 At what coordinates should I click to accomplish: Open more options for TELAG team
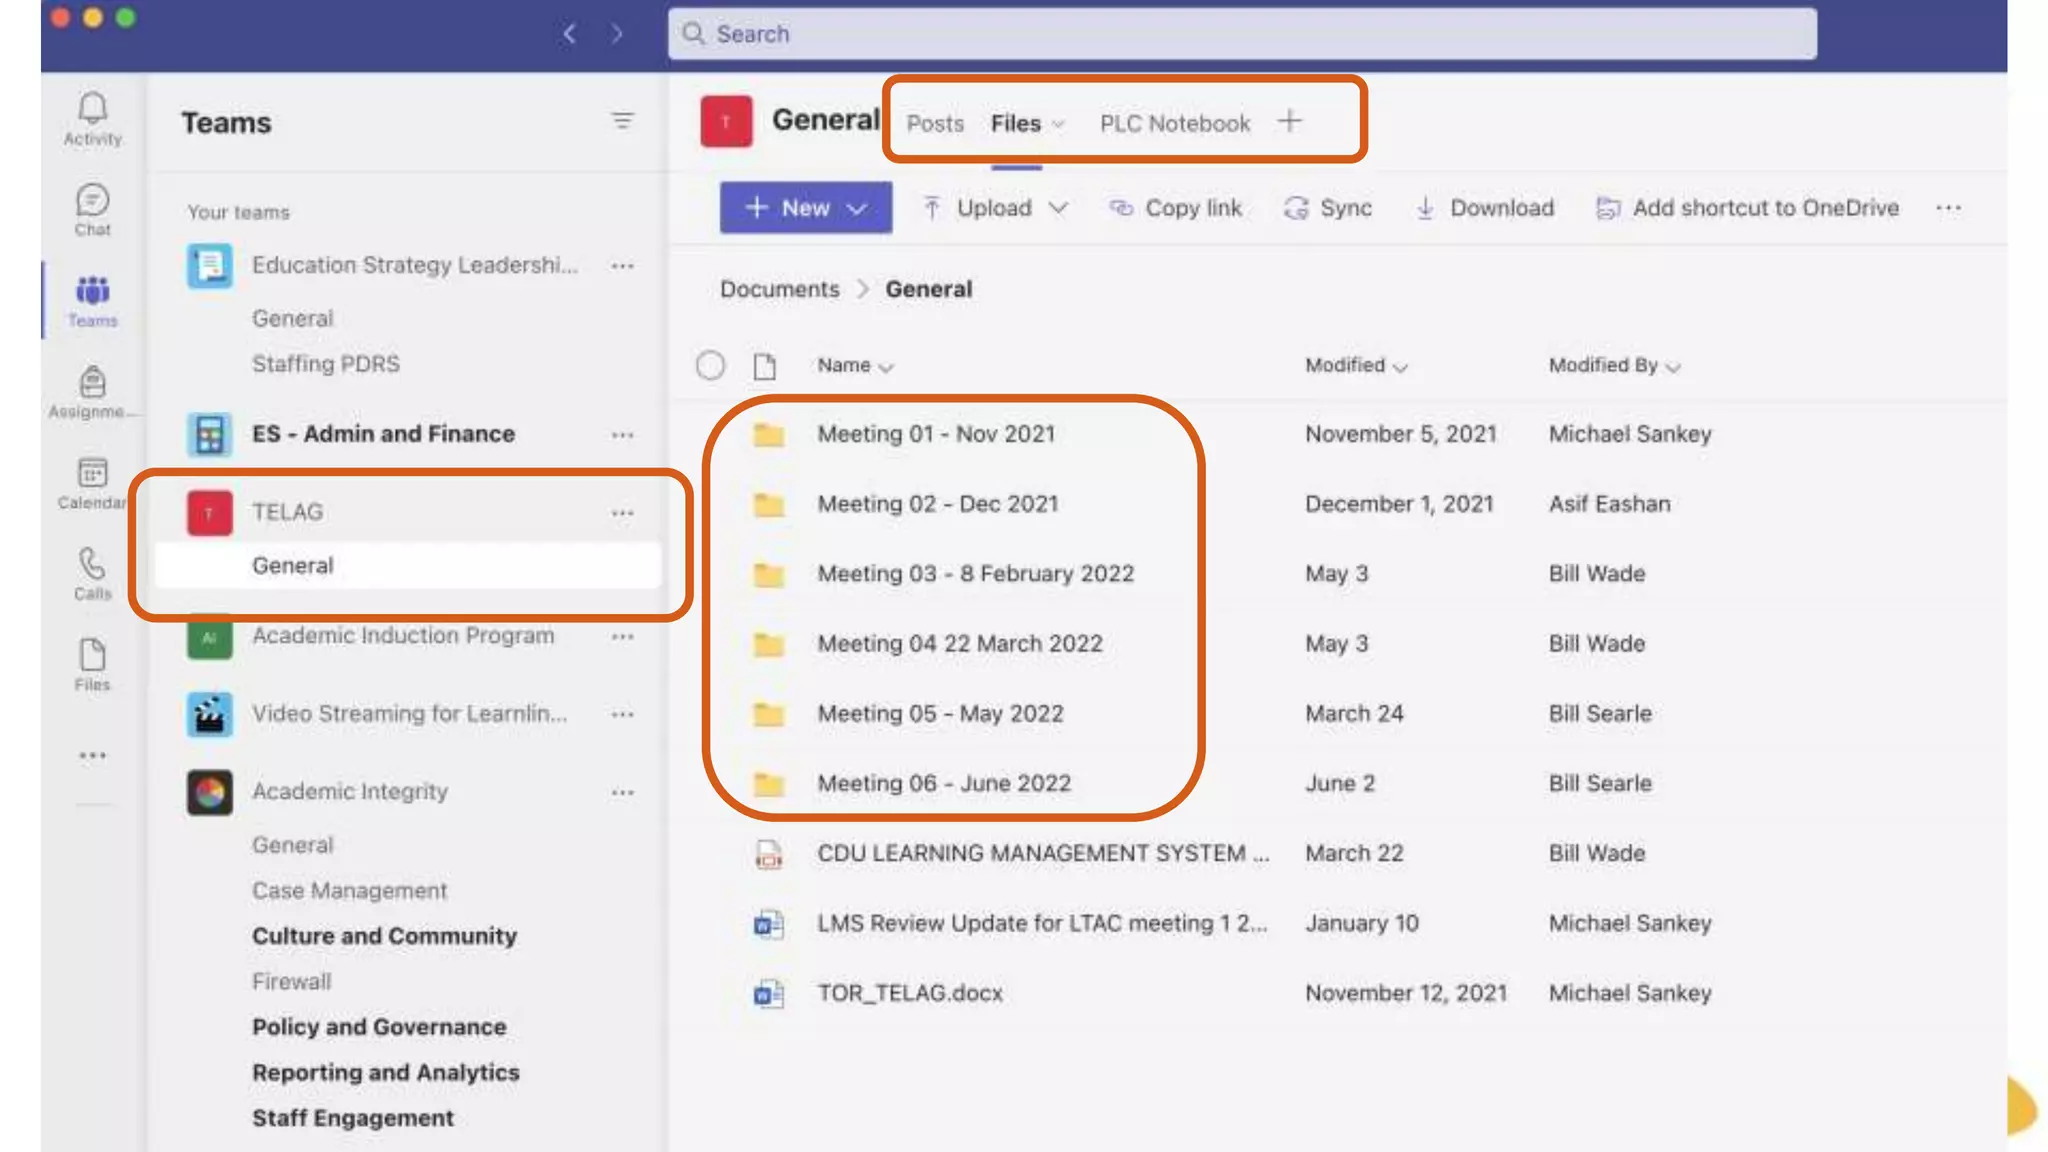click(622, 513)
